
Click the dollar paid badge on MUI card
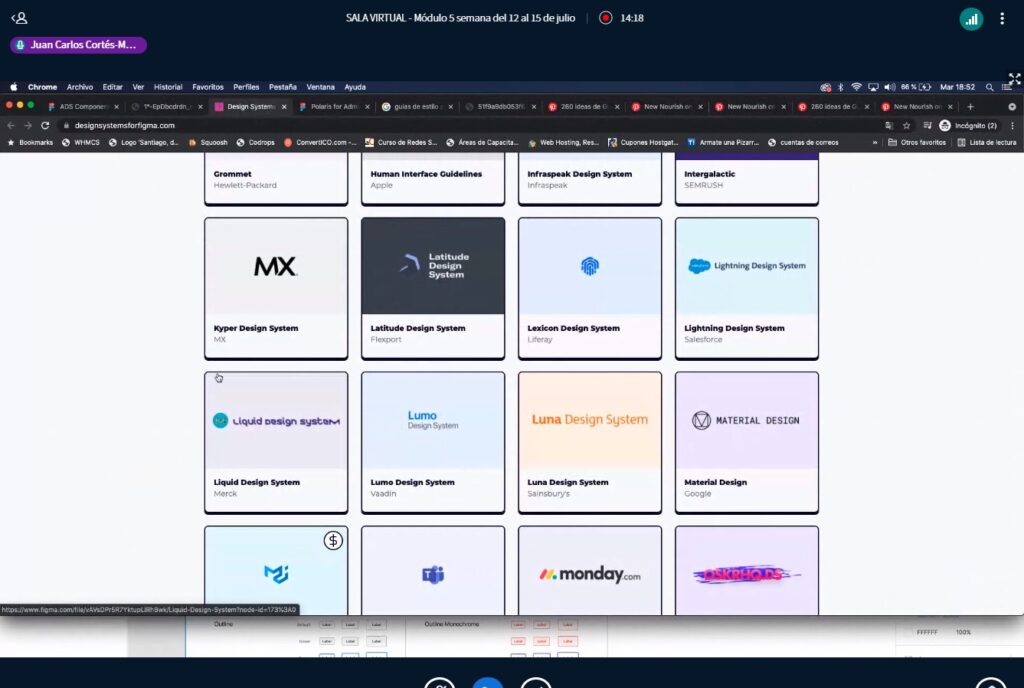point(333,540)
